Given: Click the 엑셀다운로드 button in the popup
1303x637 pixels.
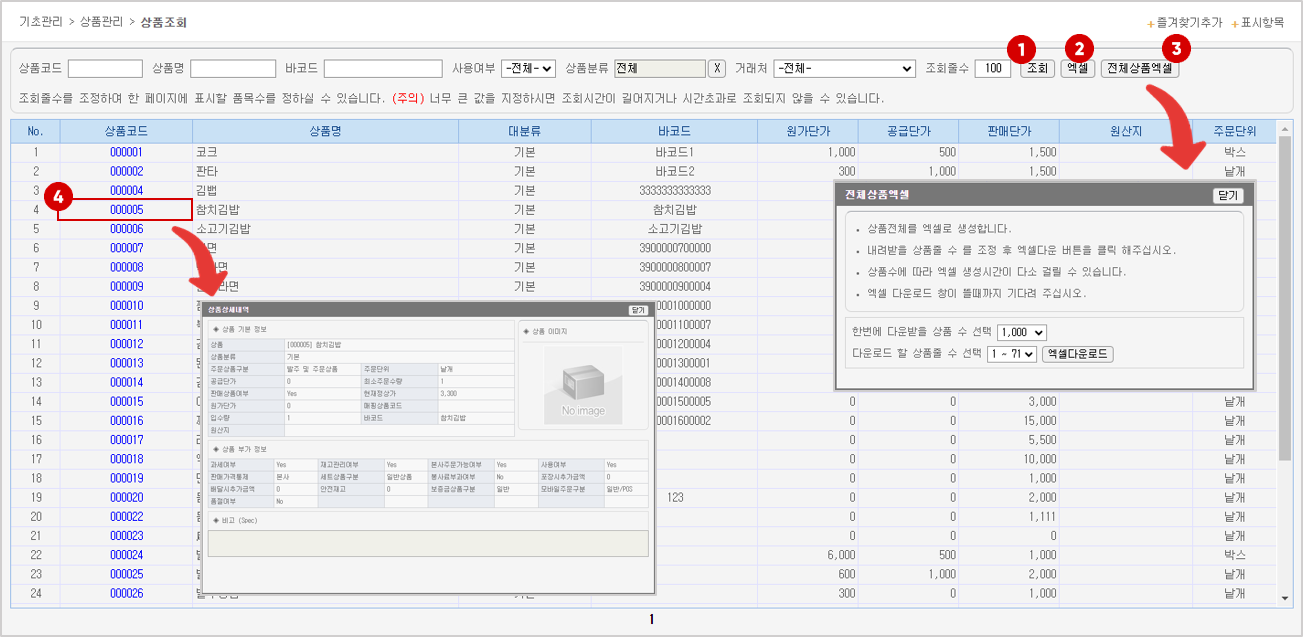Looking at the screenshot, I should point(1078,354).
